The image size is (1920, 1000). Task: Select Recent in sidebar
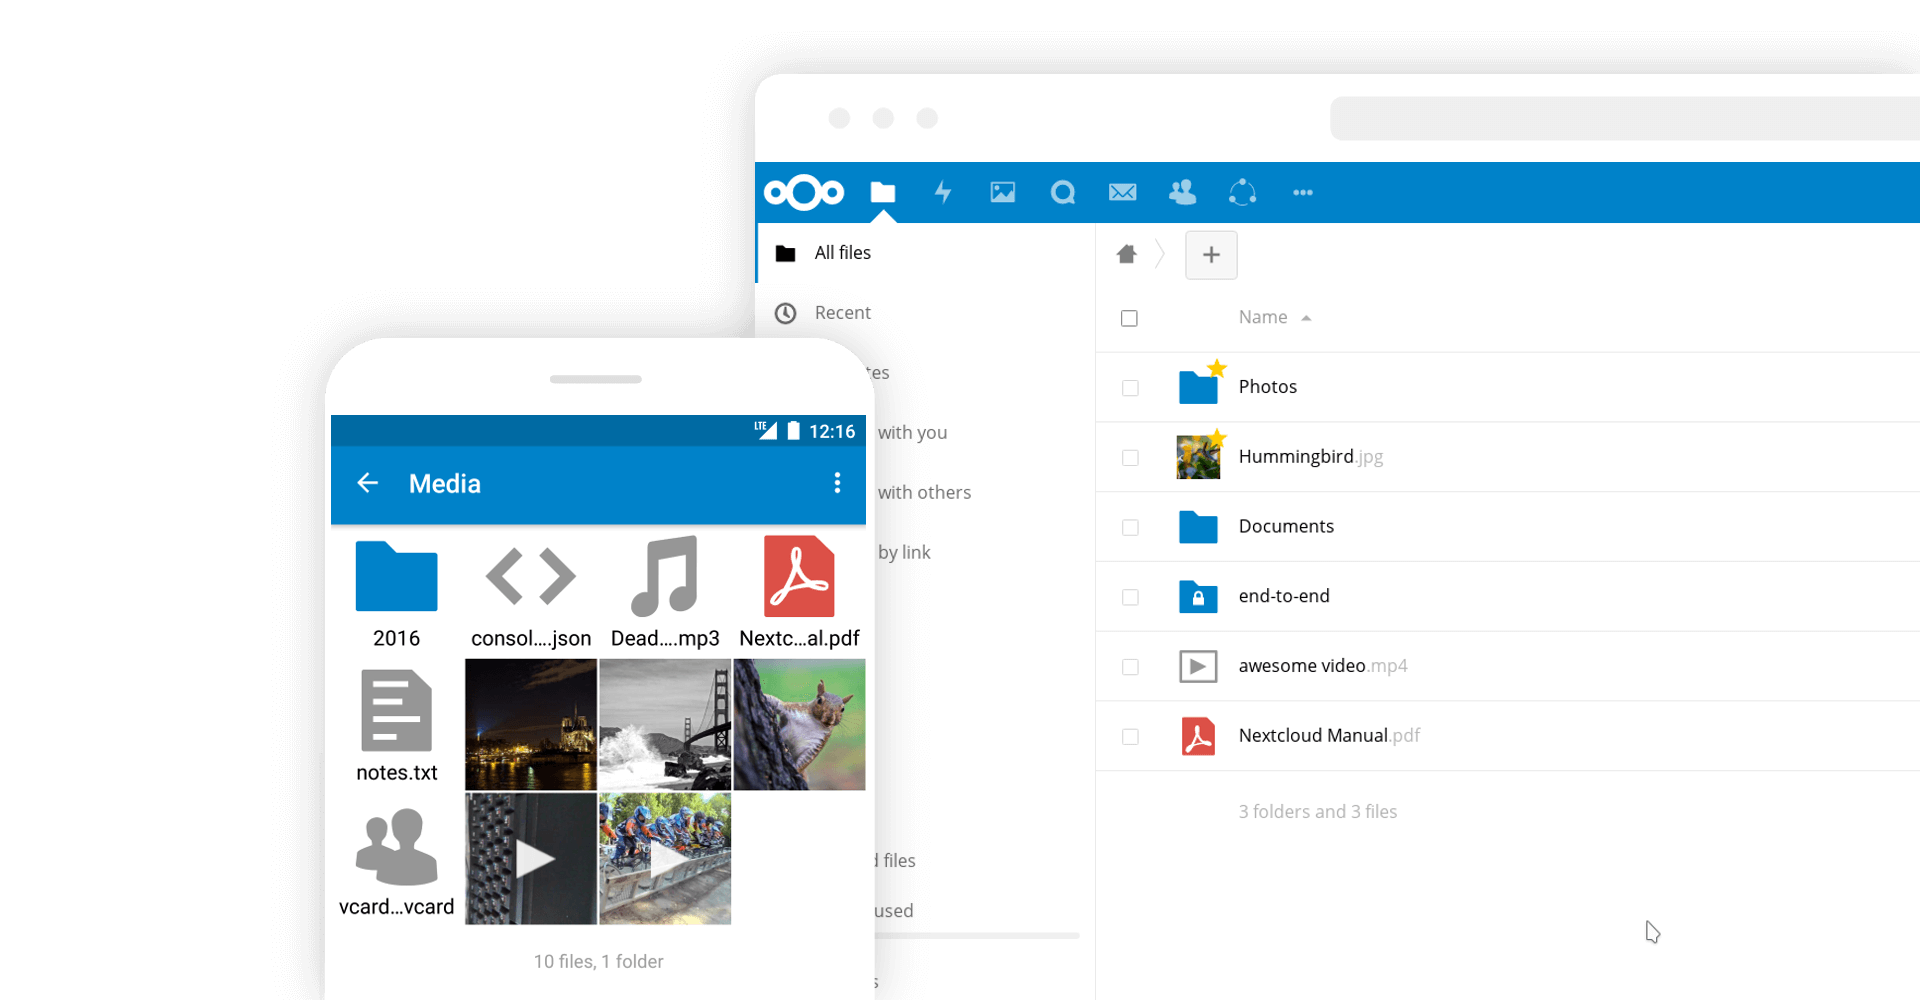[x=926, y=313]
